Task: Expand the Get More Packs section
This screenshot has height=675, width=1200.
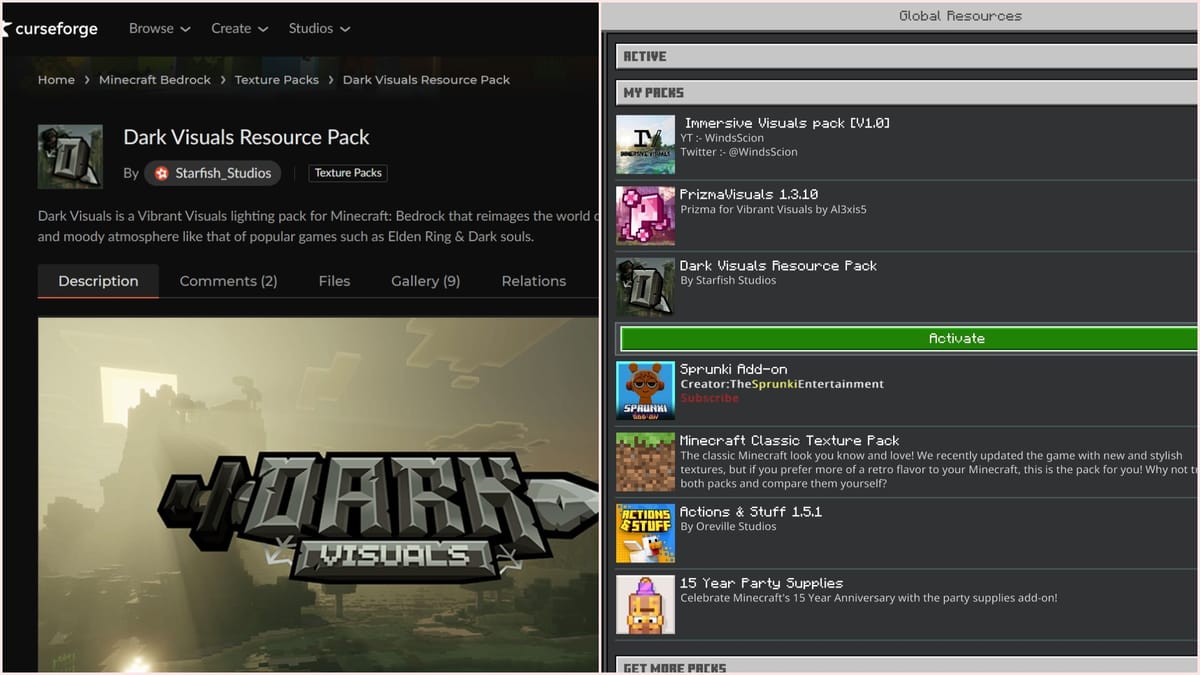Action: point(905,667)
